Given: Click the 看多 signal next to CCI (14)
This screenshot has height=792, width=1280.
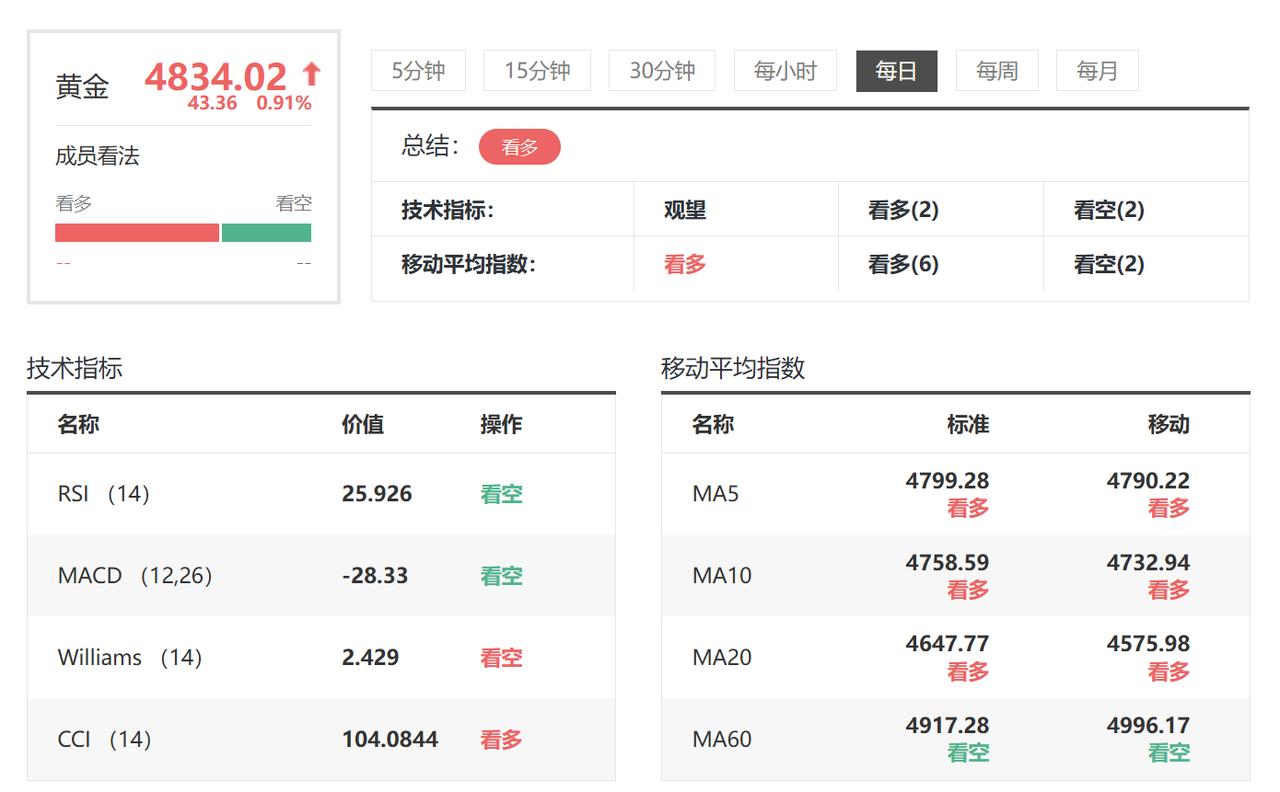Looking at the screenshot, I should (499, 739).
